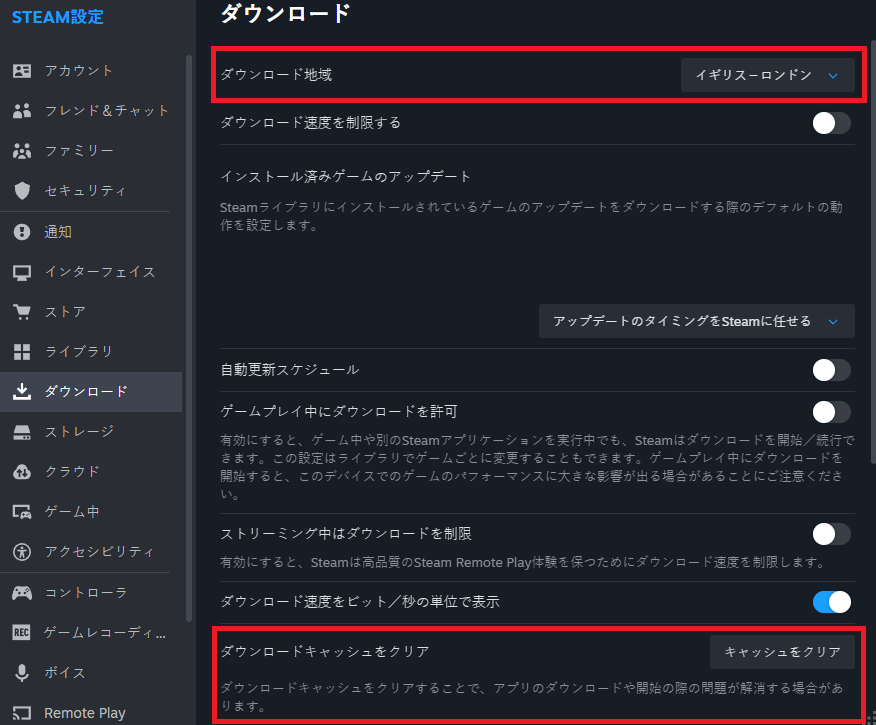Click the ボイス microphone icon
Image resolution: width=876 pixels, height=725 pixels.
coord(22,672)
